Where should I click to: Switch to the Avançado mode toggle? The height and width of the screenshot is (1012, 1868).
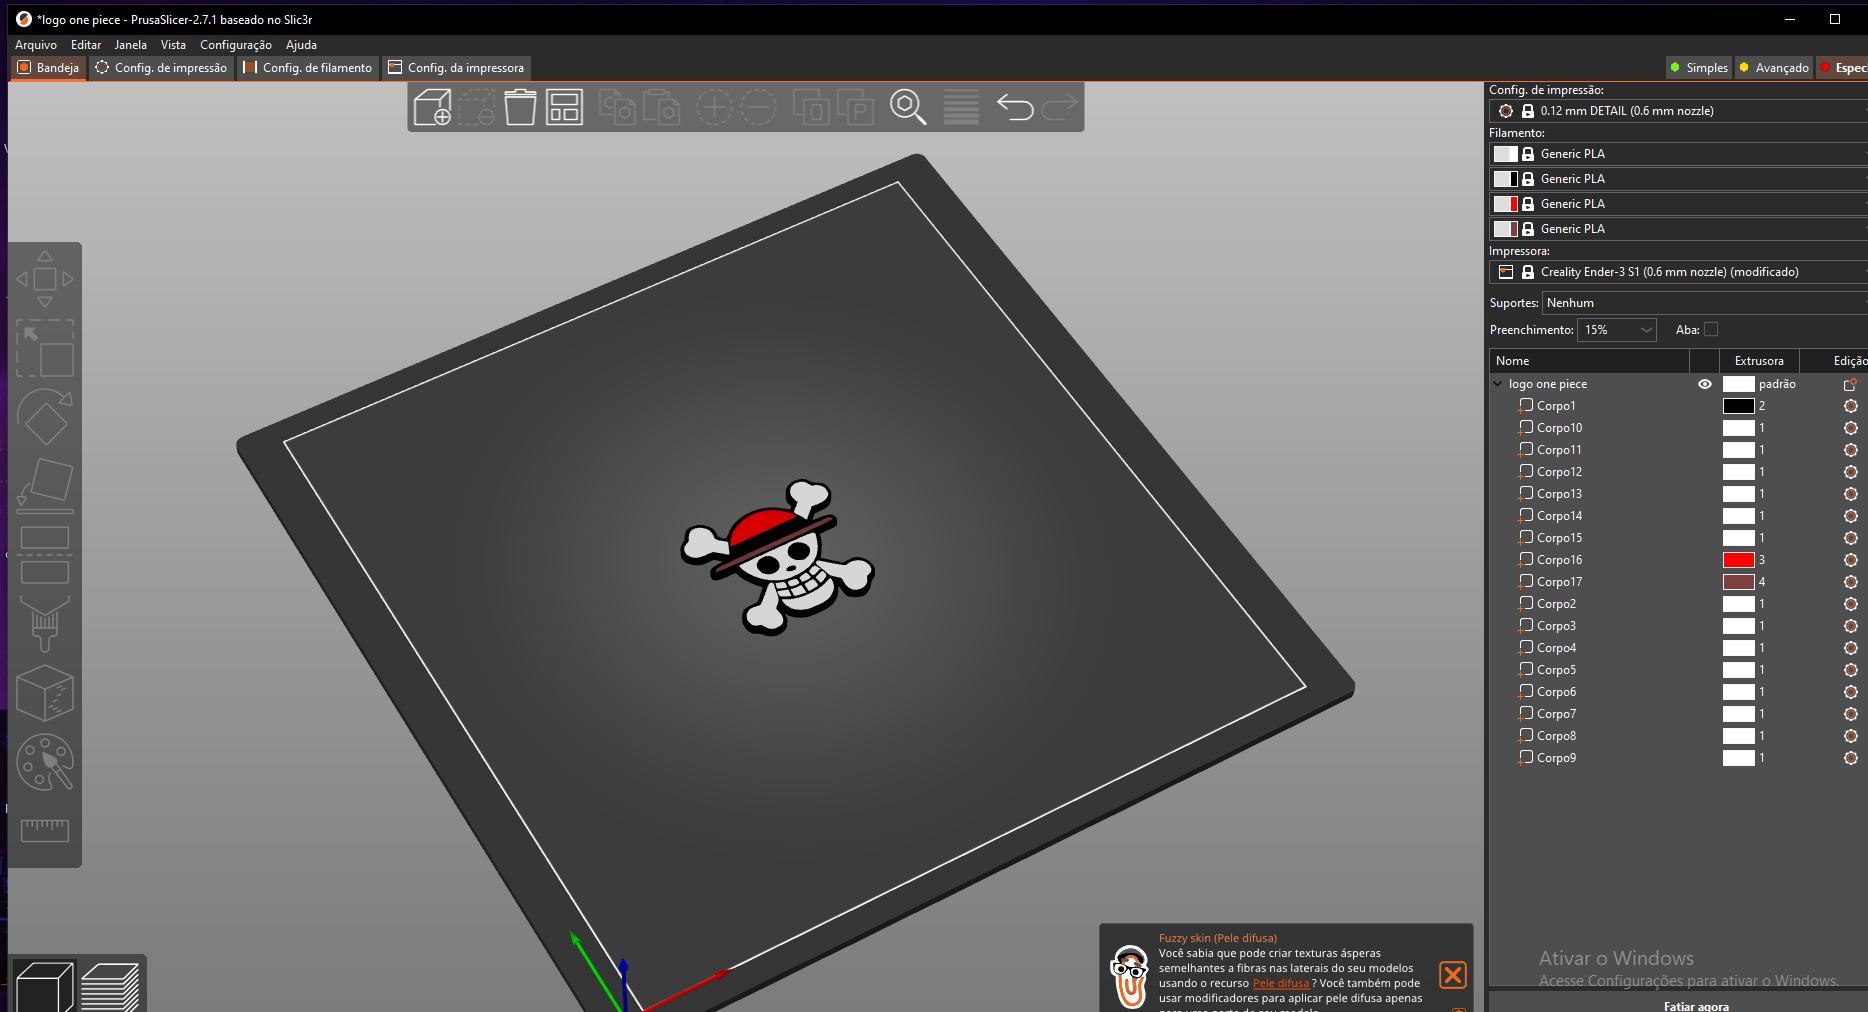tap(1773, 67)
